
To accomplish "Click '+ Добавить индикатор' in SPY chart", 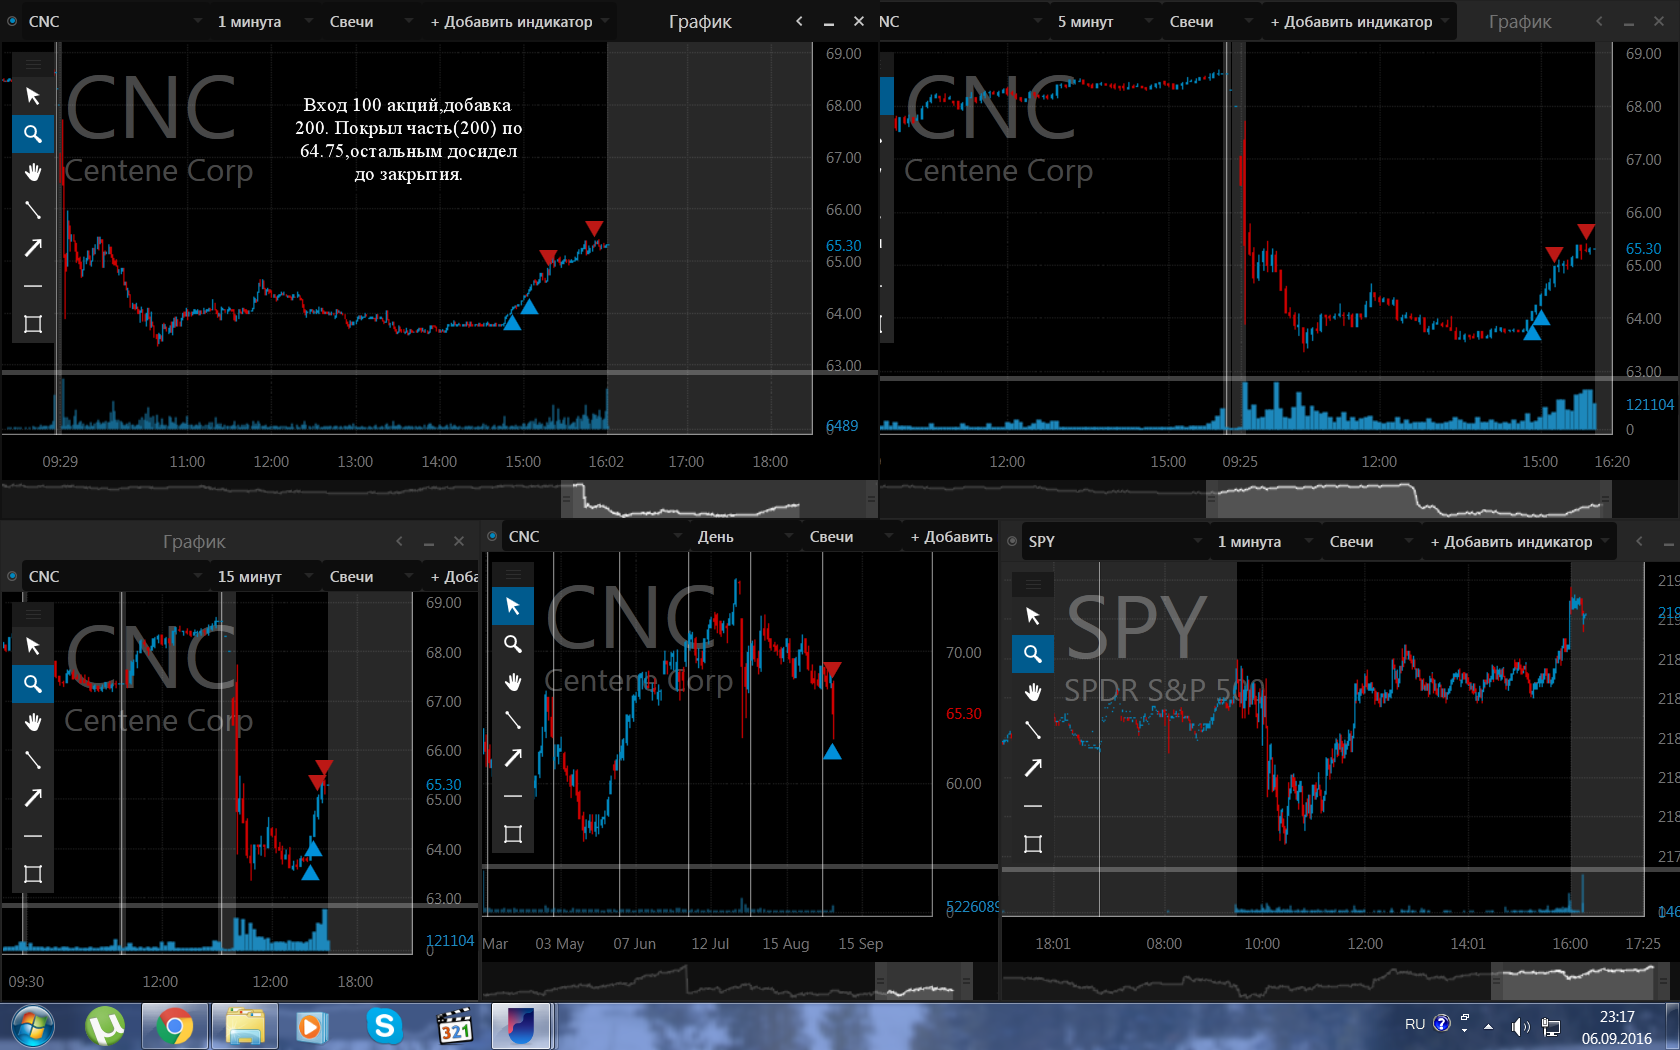I will point(1519,541).
